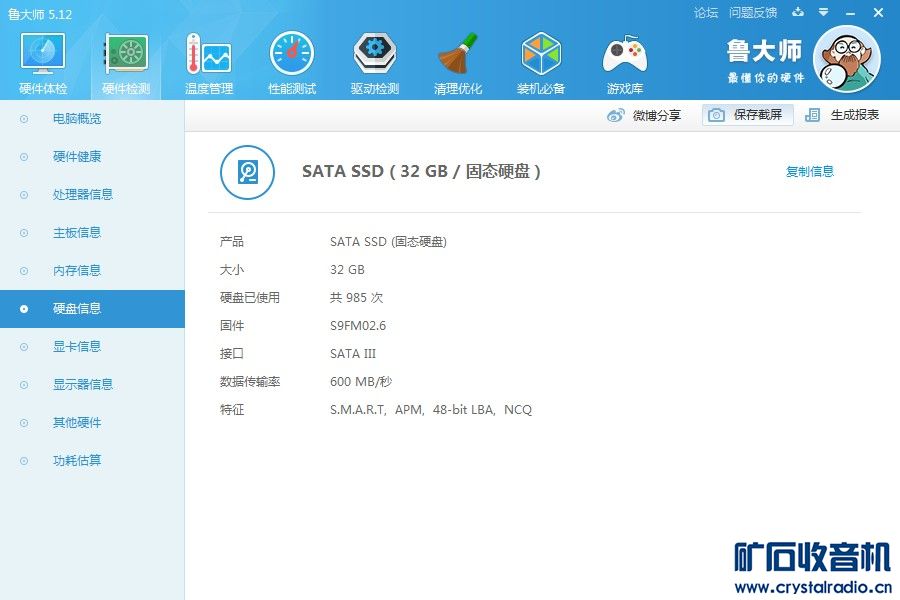
Task: Click features text S.M.A.R.T, APM, 48-bit LBA, NCQ
Action: click(x=431, y=410)
